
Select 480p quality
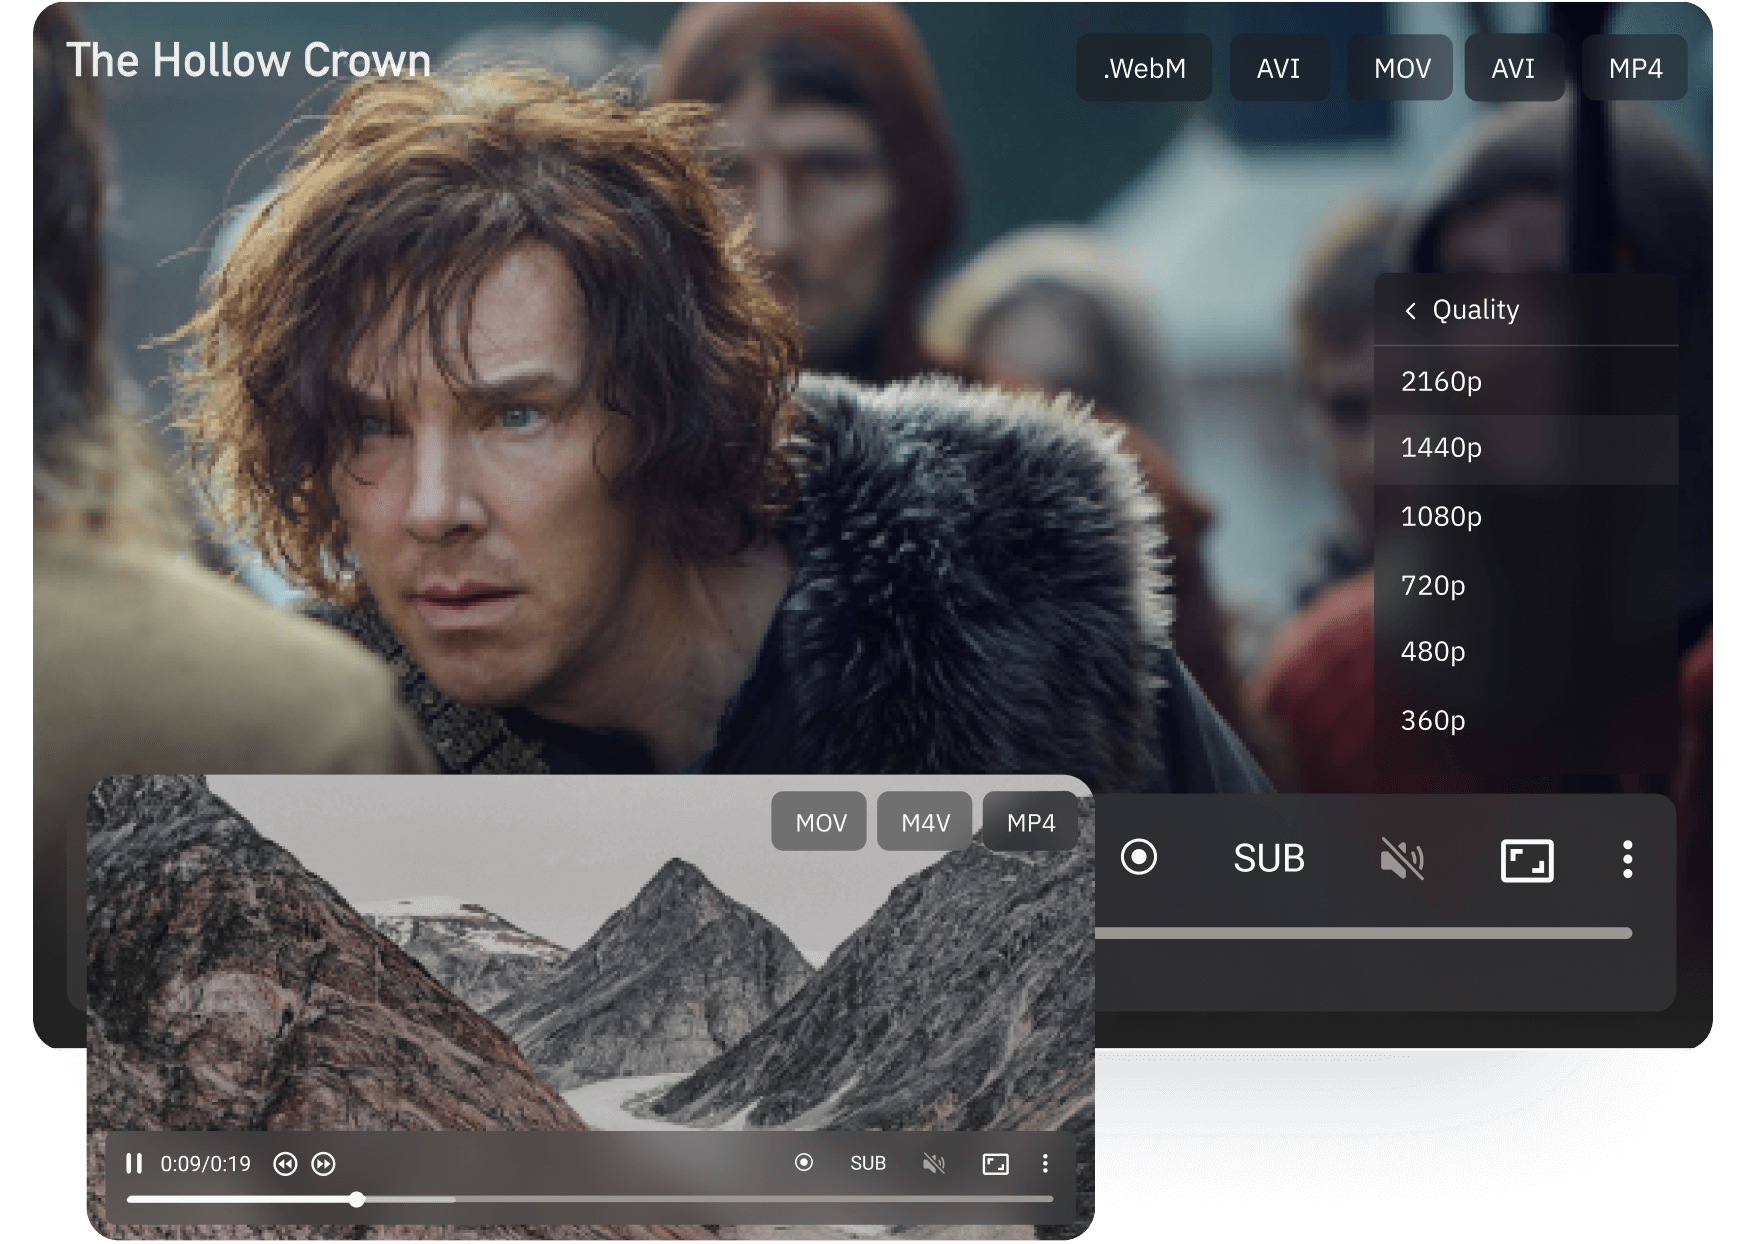pos(1526,652)
